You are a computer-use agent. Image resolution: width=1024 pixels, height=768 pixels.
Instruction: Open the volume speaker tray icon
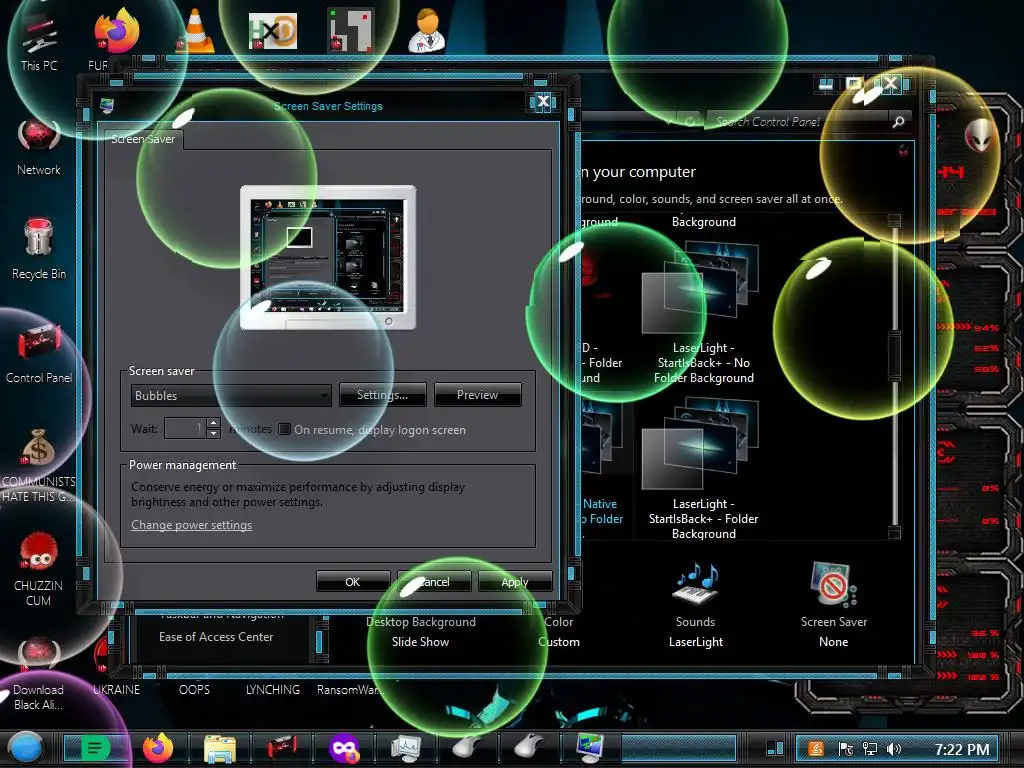point(894,749)
